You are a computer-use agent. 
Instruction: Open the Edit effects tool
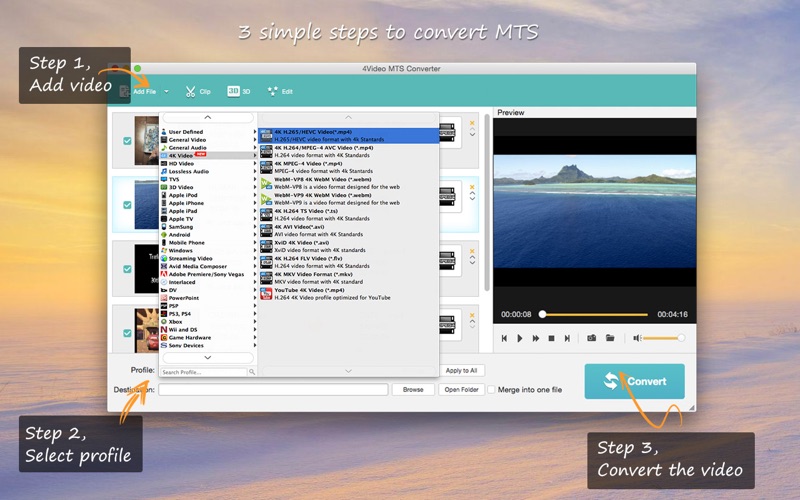click(280, 91)
